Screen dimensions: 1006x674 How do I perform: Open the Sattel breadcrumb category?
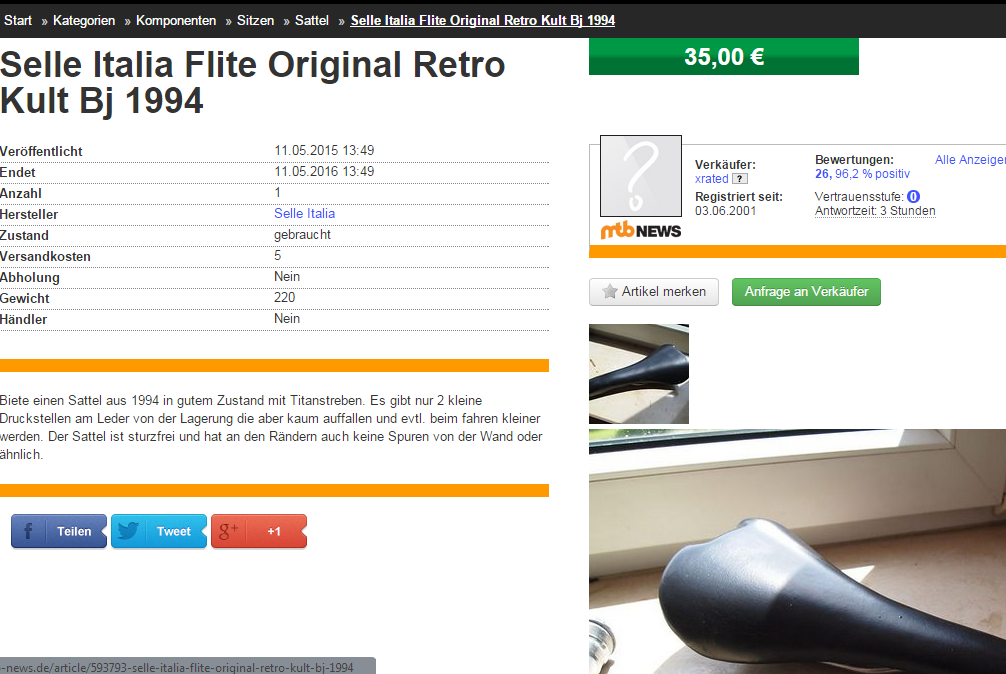pos(312,21)
